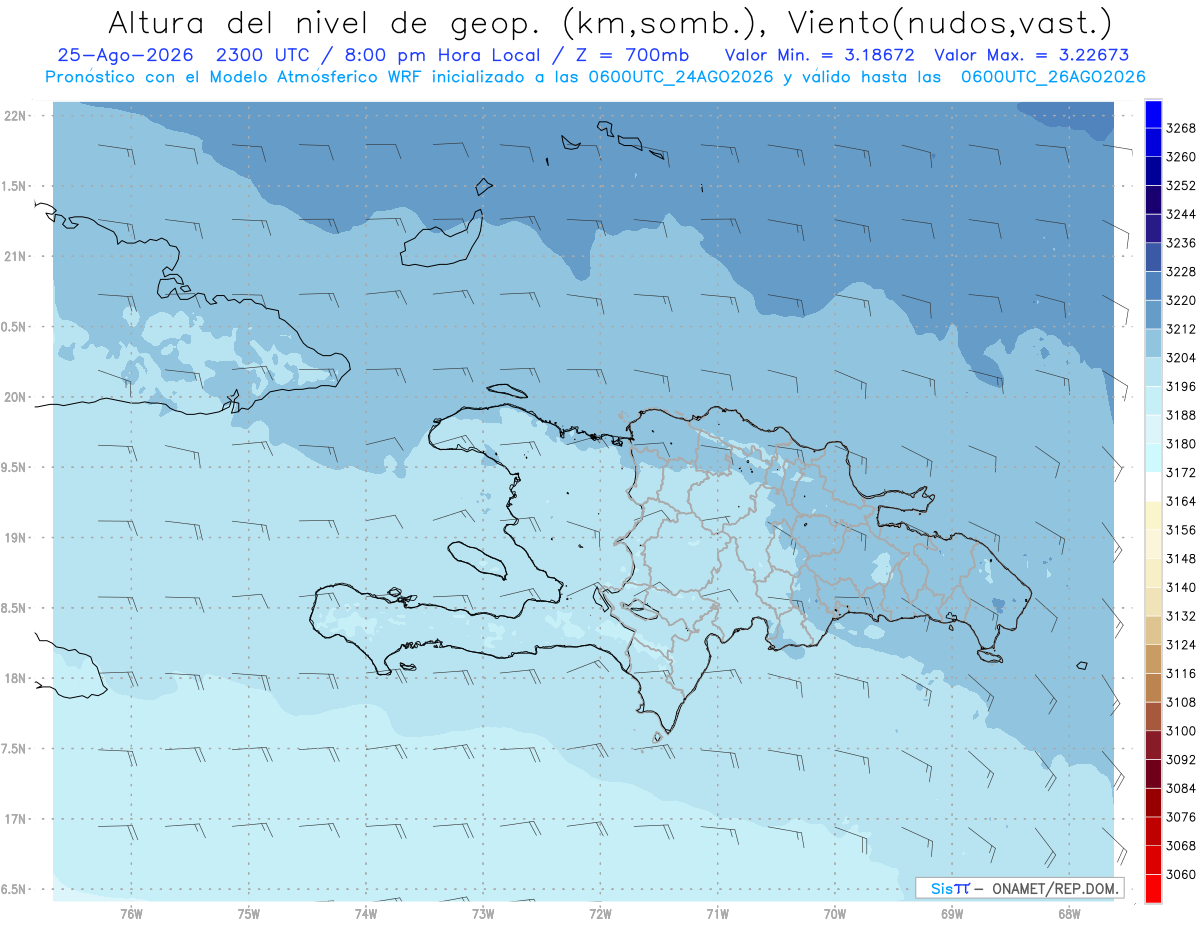Click the dark maroon swatch between 3084 and 3092

pyautogui.click(x=1153, y=774)
